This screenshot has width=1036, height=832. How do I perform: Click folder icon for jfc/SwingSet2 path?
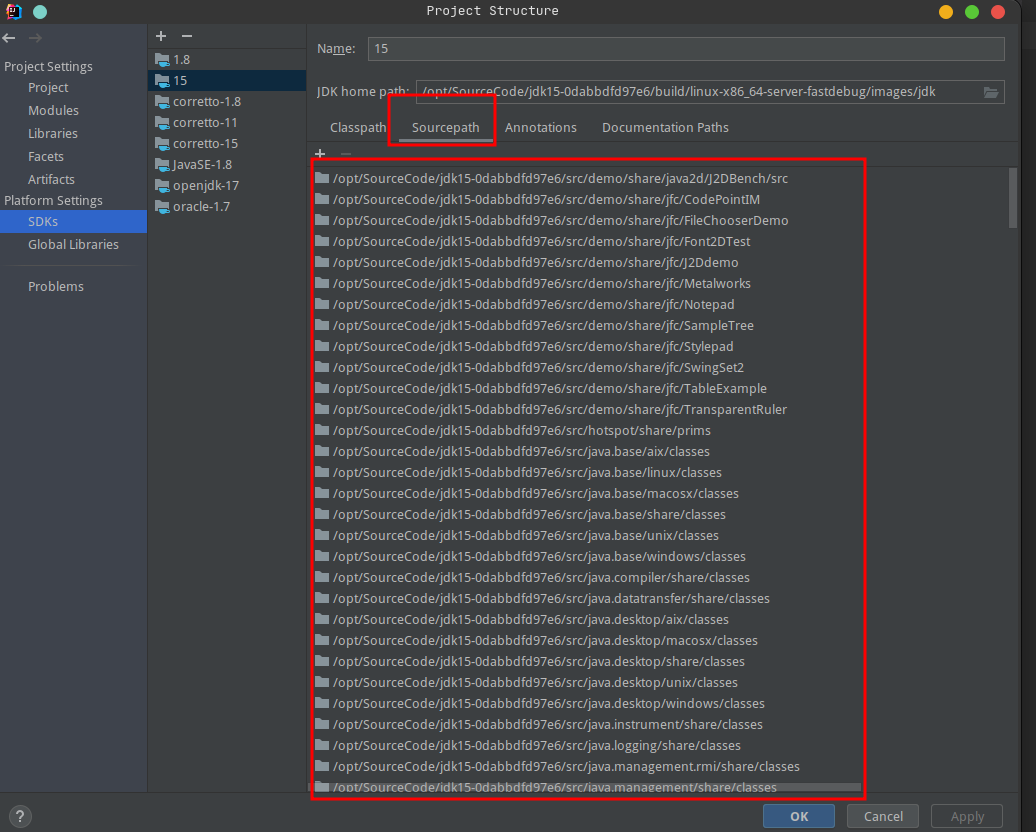[322, 367]
